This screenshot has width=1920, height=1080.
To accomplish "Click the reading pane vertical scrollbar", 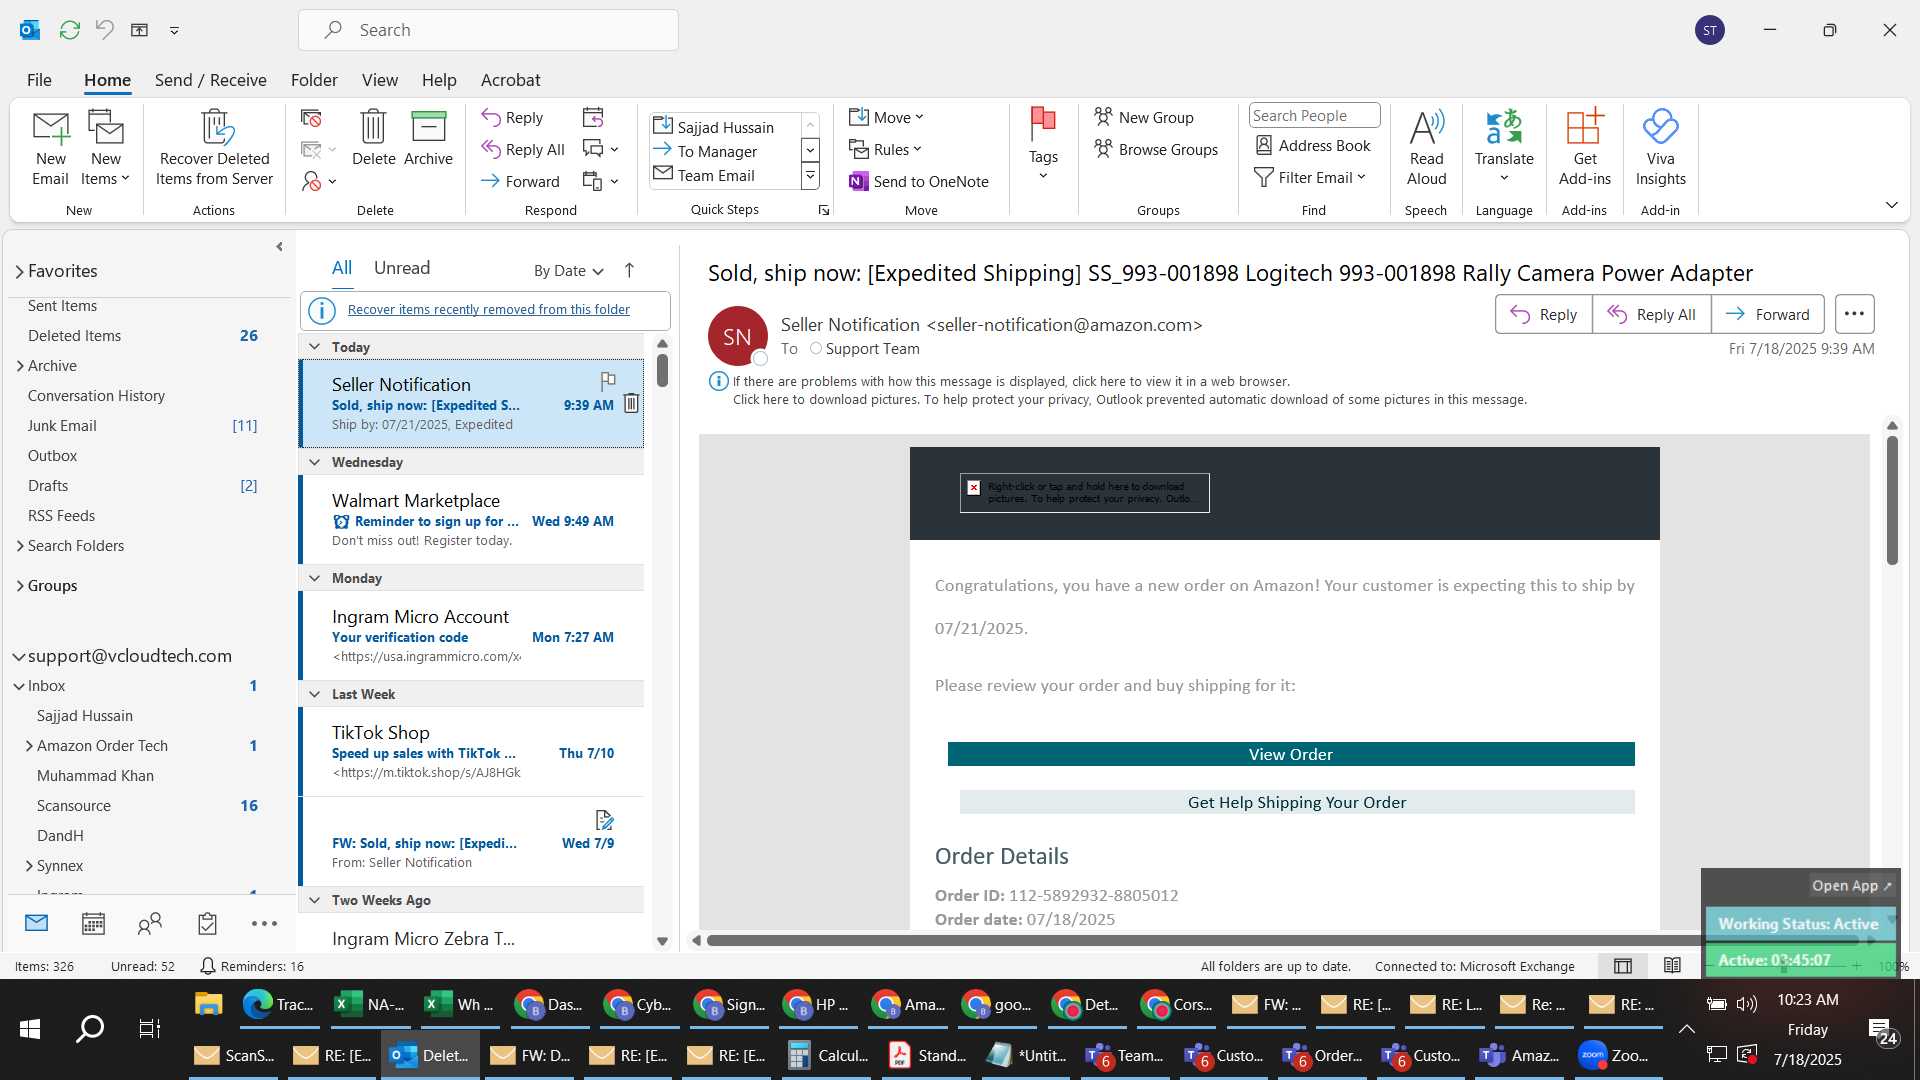I will [x=1891, y=500].
